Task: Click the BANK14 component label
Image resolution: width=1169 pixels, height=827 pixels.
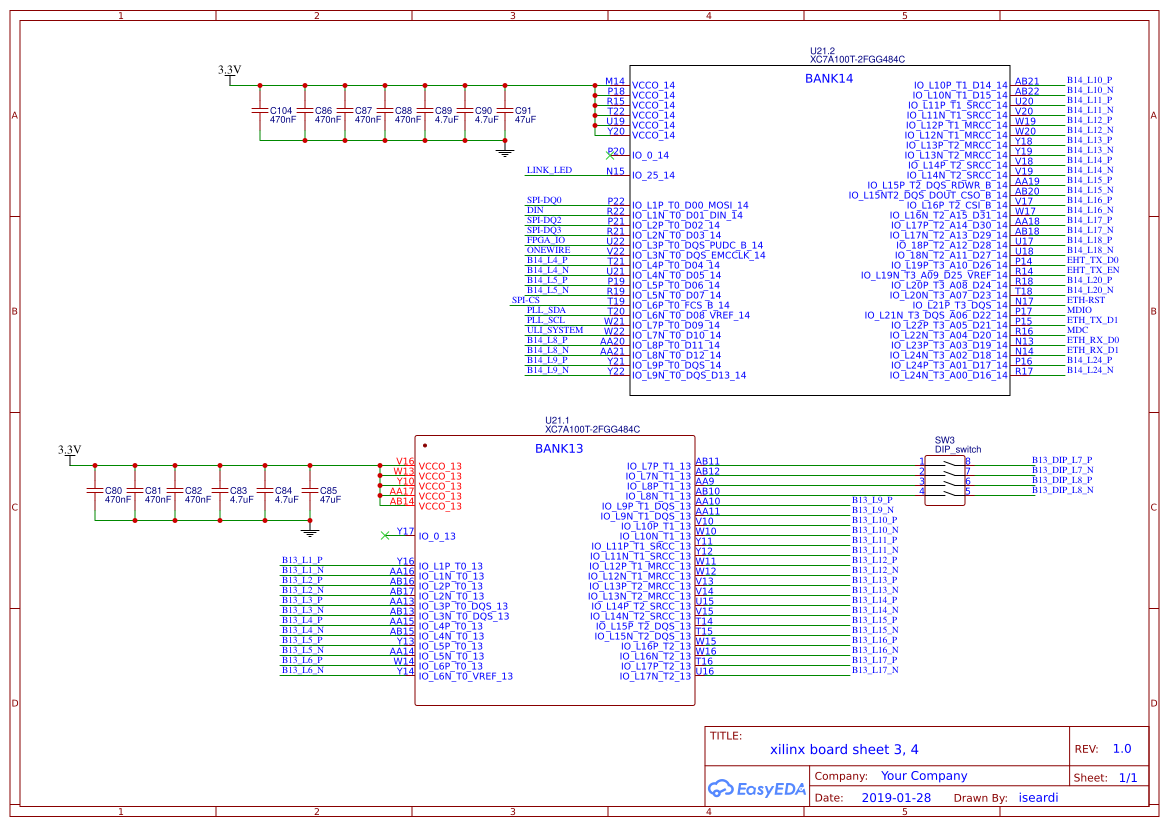Action: point(828,78)
